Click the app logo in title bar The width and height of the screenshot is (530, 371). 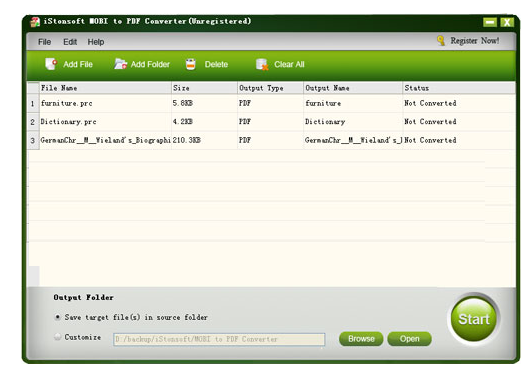[x=35, y=22]
